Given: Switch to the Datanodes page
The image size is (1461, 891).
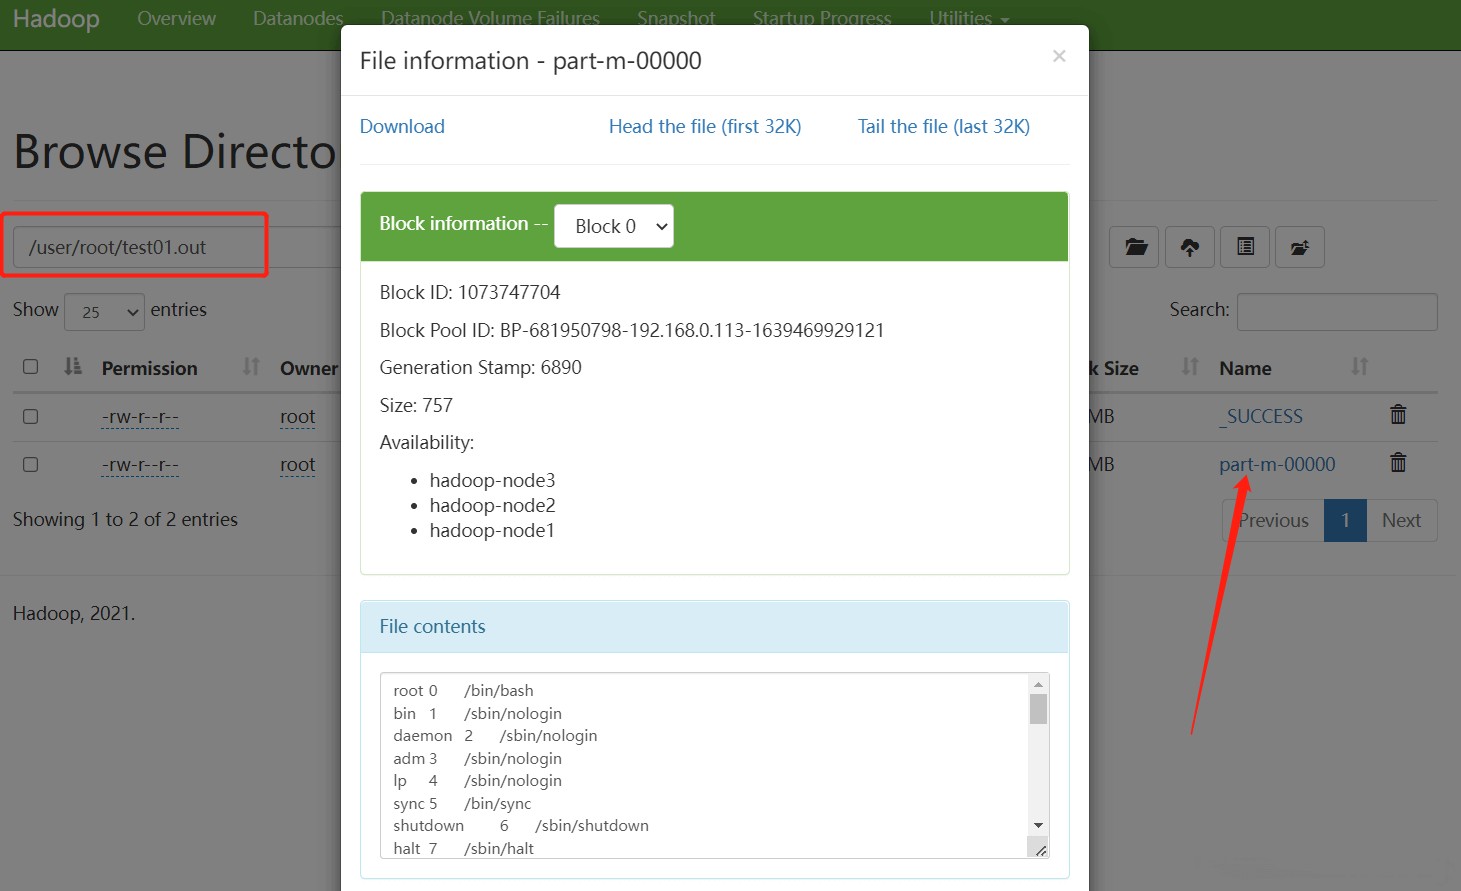Looking at the screenshot, I should coord(297,18).
